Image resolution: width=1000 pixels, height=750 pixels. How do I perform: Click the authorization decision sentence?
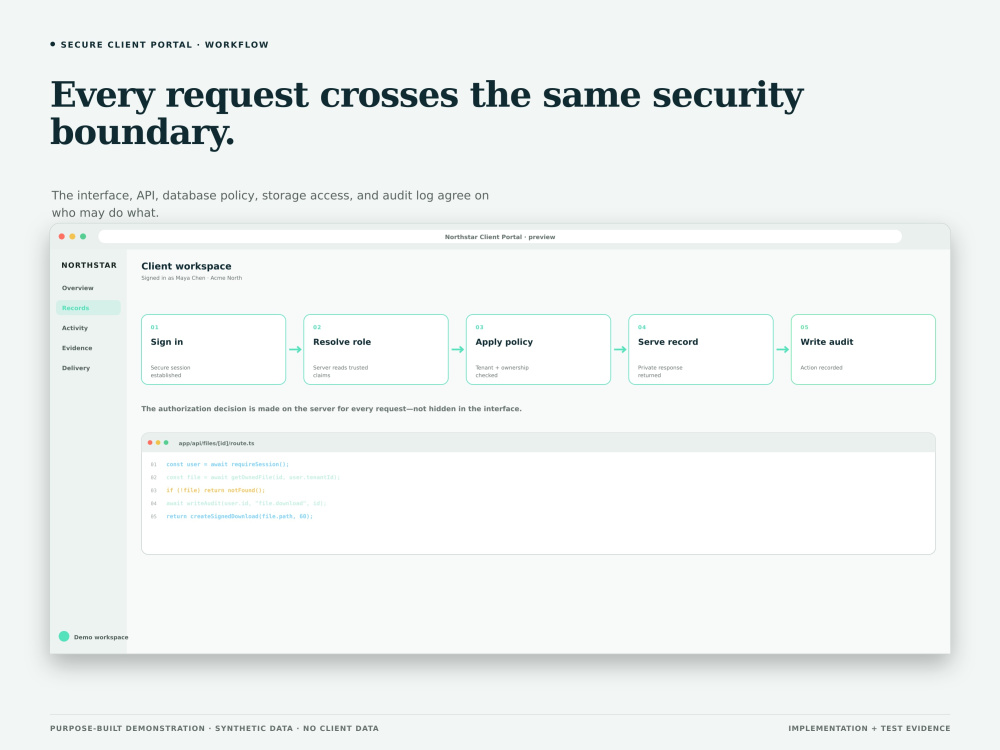pyautogui.click(x=331, y=409)
